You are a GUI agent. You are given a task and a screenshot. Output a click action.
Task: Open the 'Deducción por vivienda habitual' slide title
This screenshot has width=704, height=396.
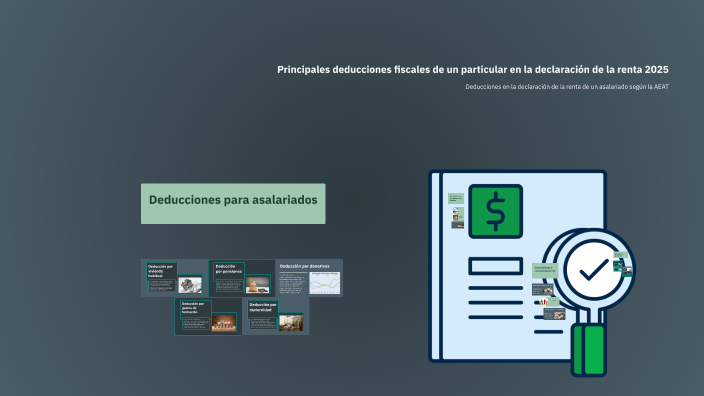click(161, 271)
